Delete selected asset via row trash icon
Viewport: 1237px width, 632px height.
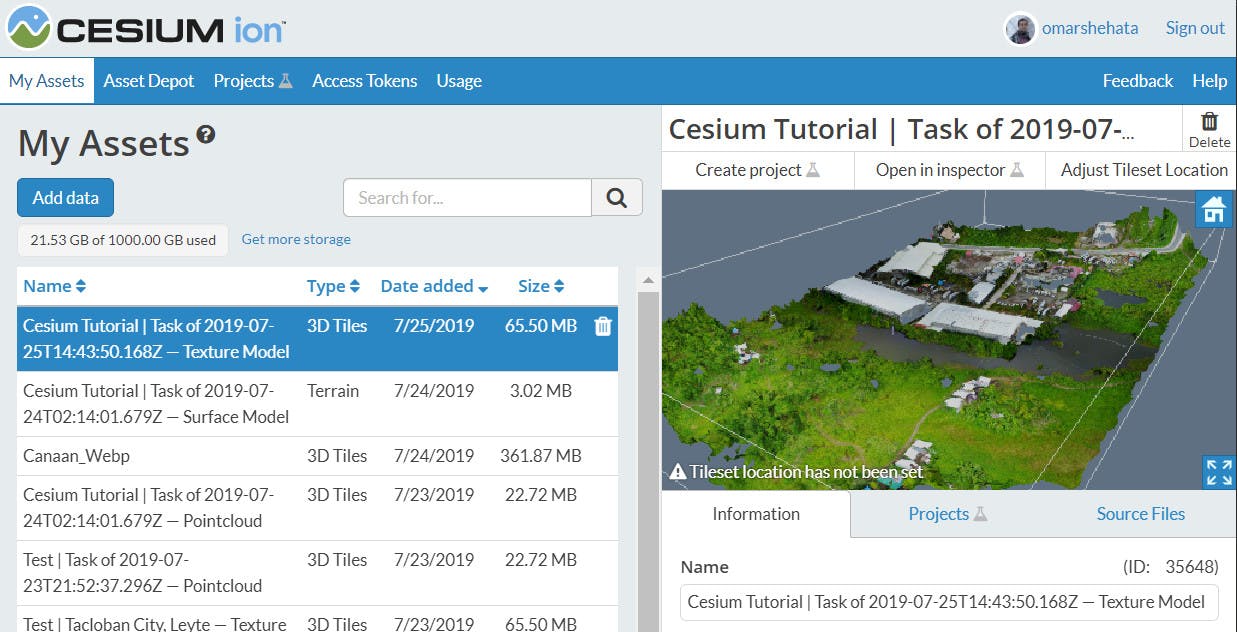(603, 326)
